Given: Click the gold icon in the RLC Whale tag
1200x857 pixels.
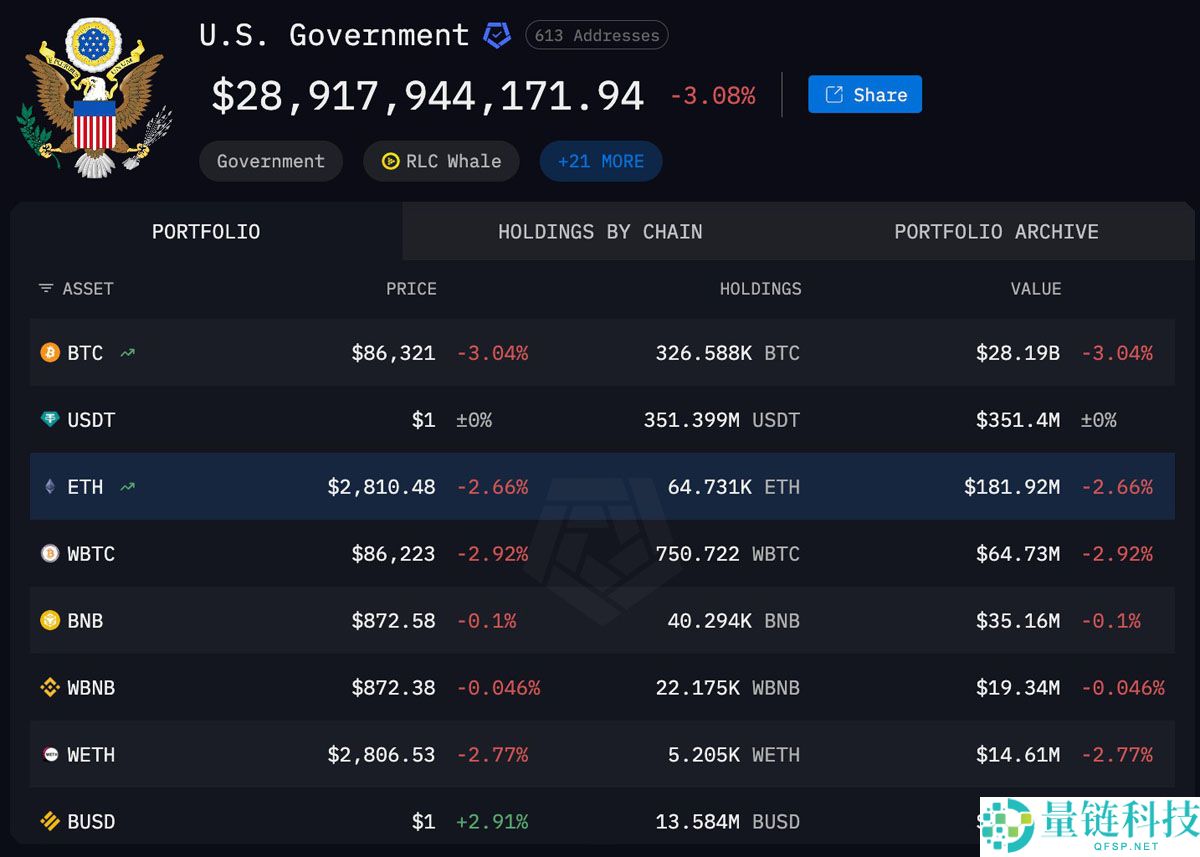Looking at the screenshot, I should (x=389, y=161).
